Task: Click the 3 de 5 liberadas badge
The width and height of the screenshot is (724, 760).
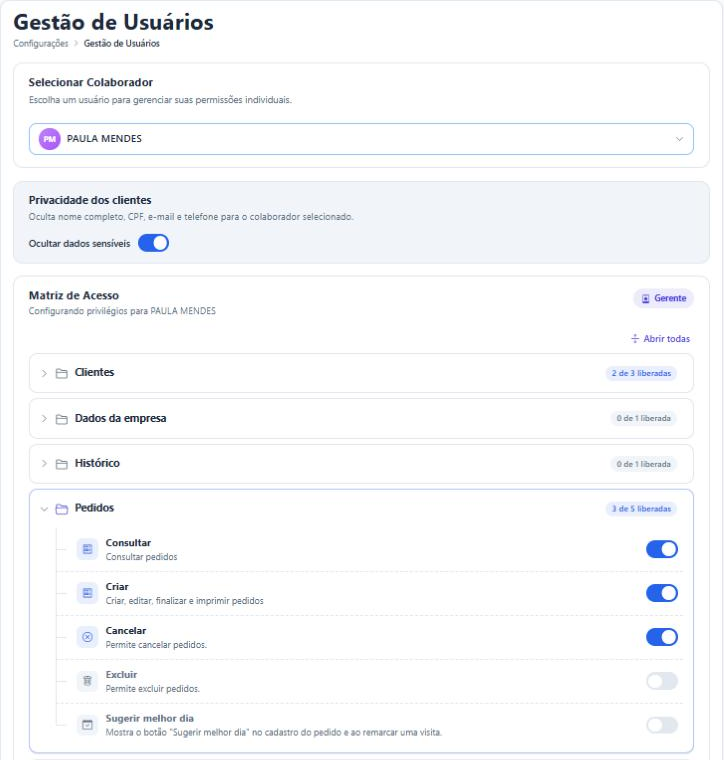Action: 641,508
